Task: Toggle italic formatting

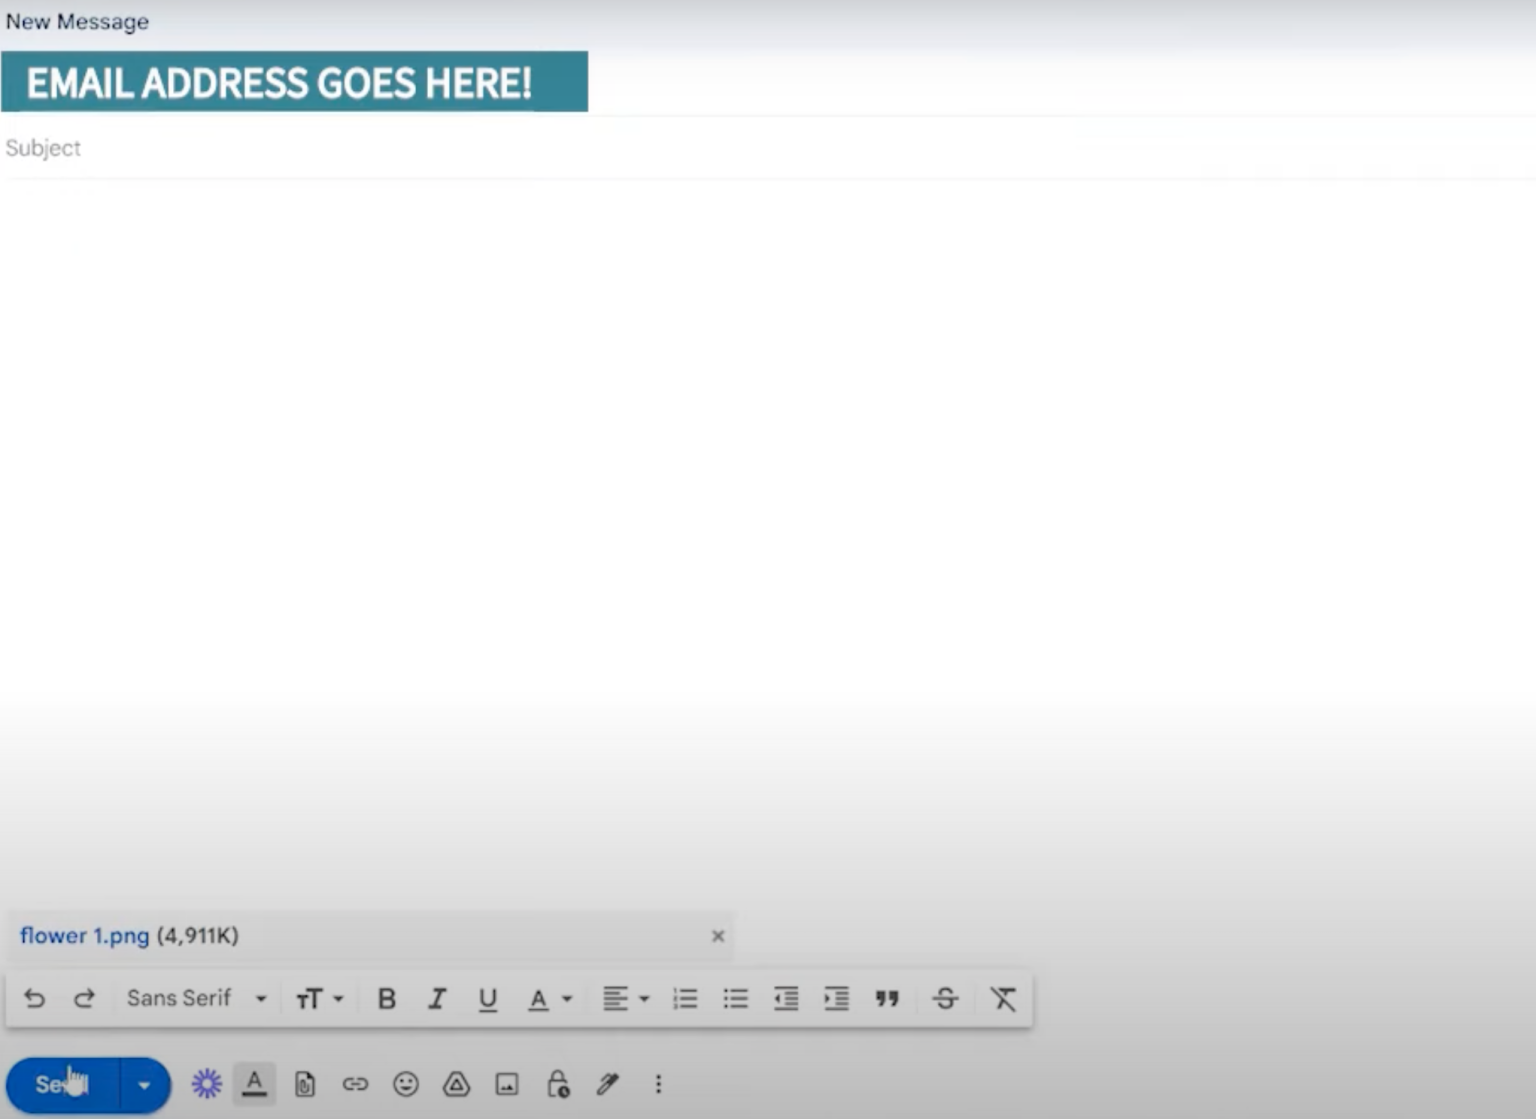Action: [x=437, y=997]
